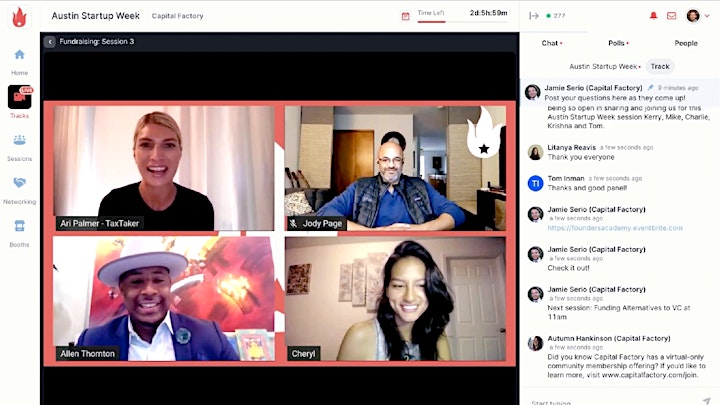Click the 'Next session: Funding Alternatives' message
720x405 pixels.
(619, 312)
